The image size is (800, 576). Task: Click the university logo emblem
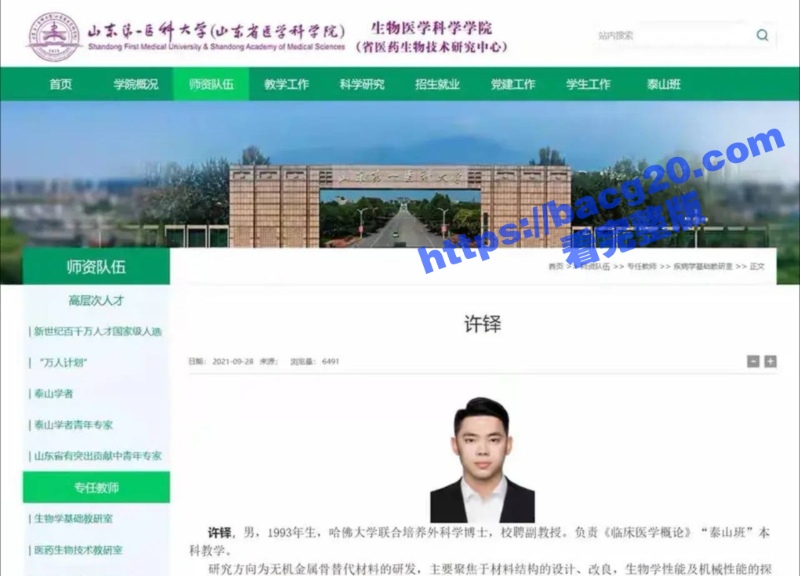point(54,37)
